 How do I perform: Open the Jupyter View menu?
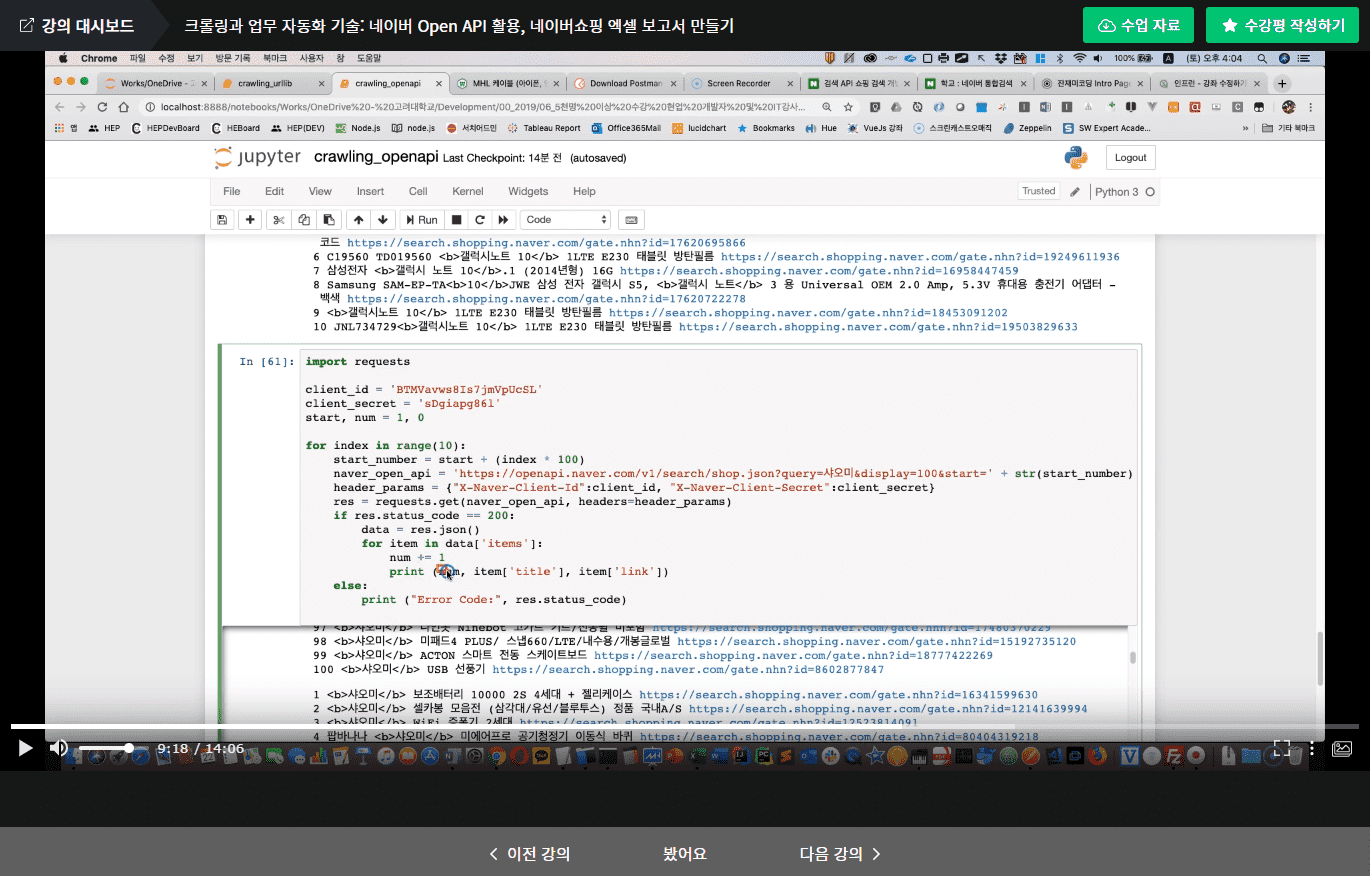coord(320,191)
